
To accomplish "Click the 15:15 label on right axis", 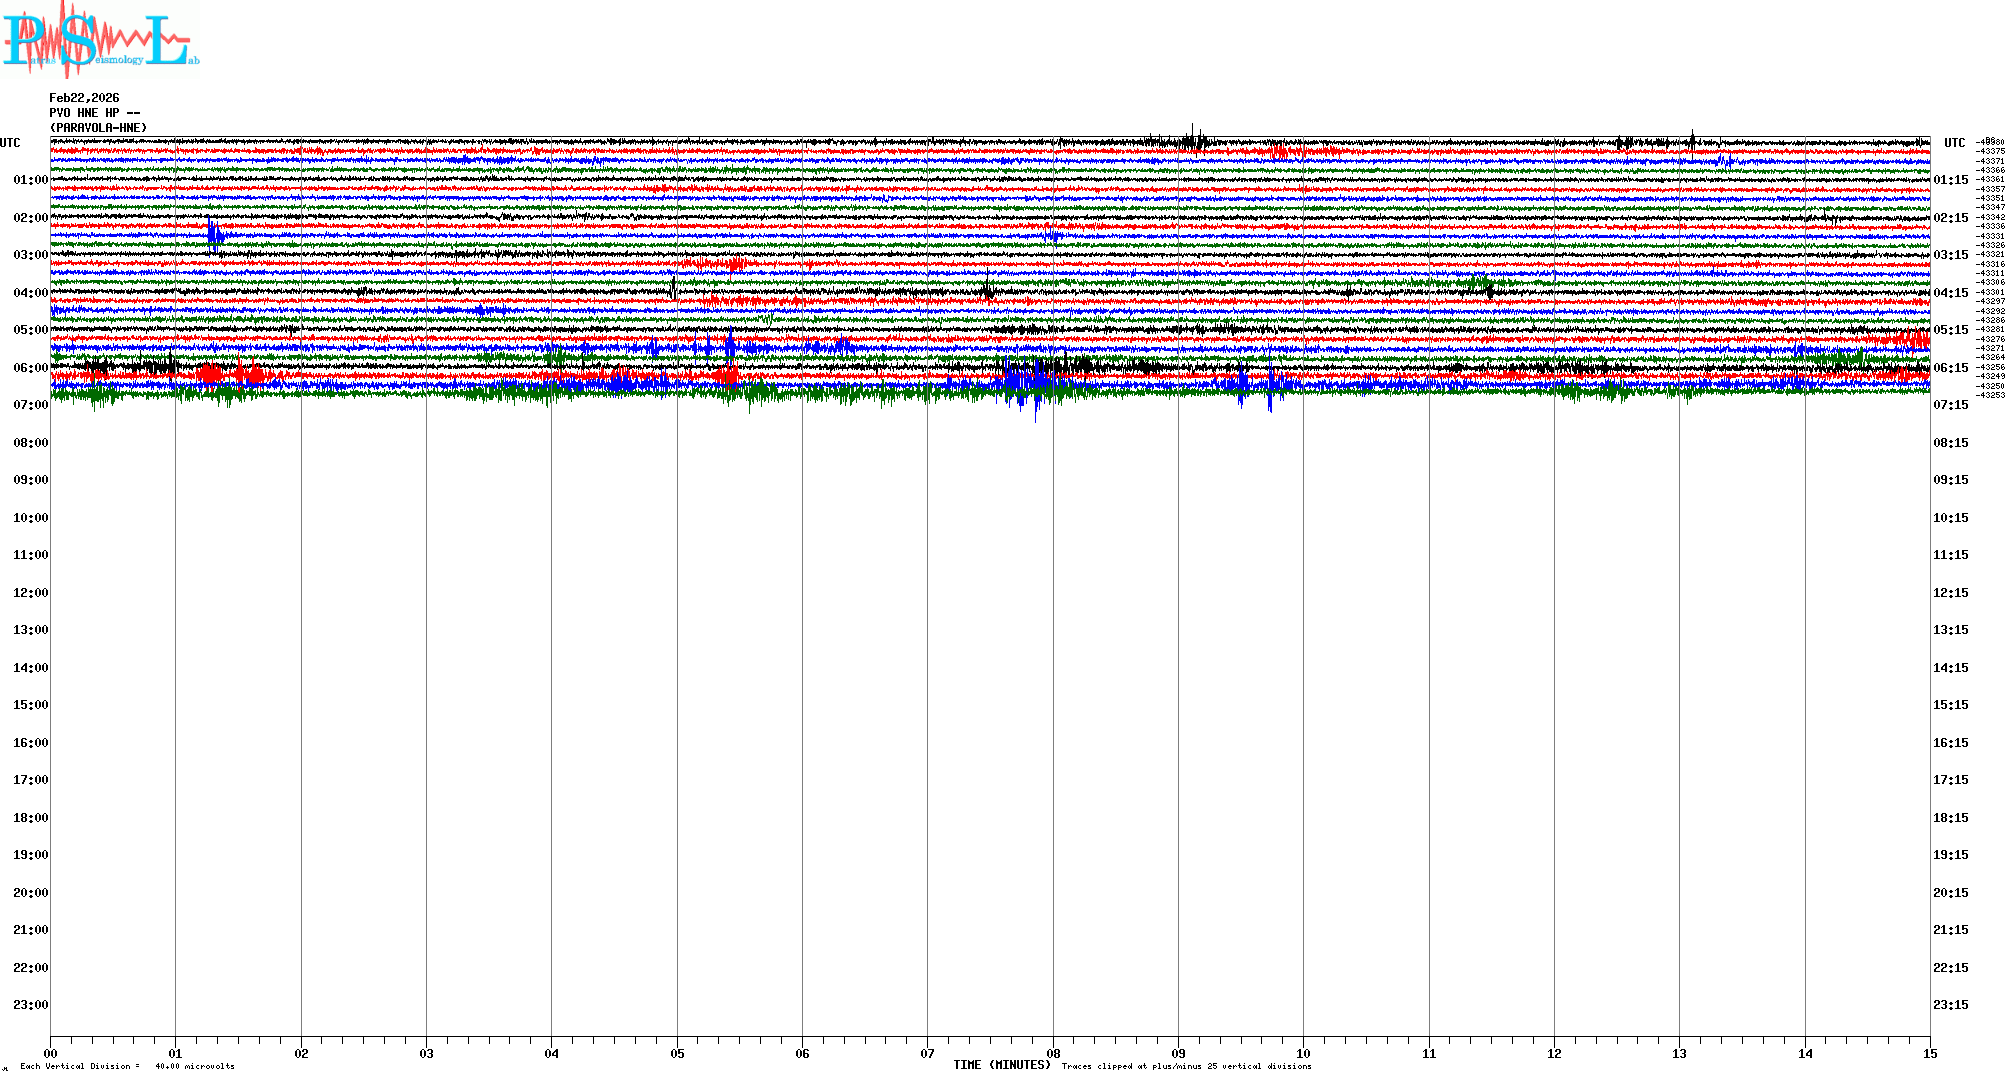I will point(1950,705).
